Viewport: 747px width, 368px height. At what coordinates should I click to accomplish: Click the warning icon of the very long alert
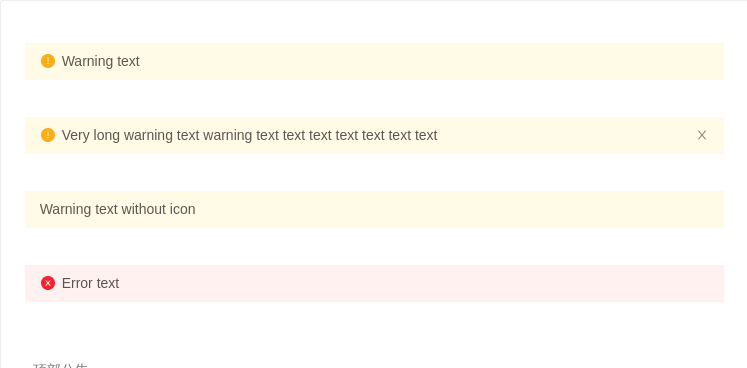[x=48, y=135]
